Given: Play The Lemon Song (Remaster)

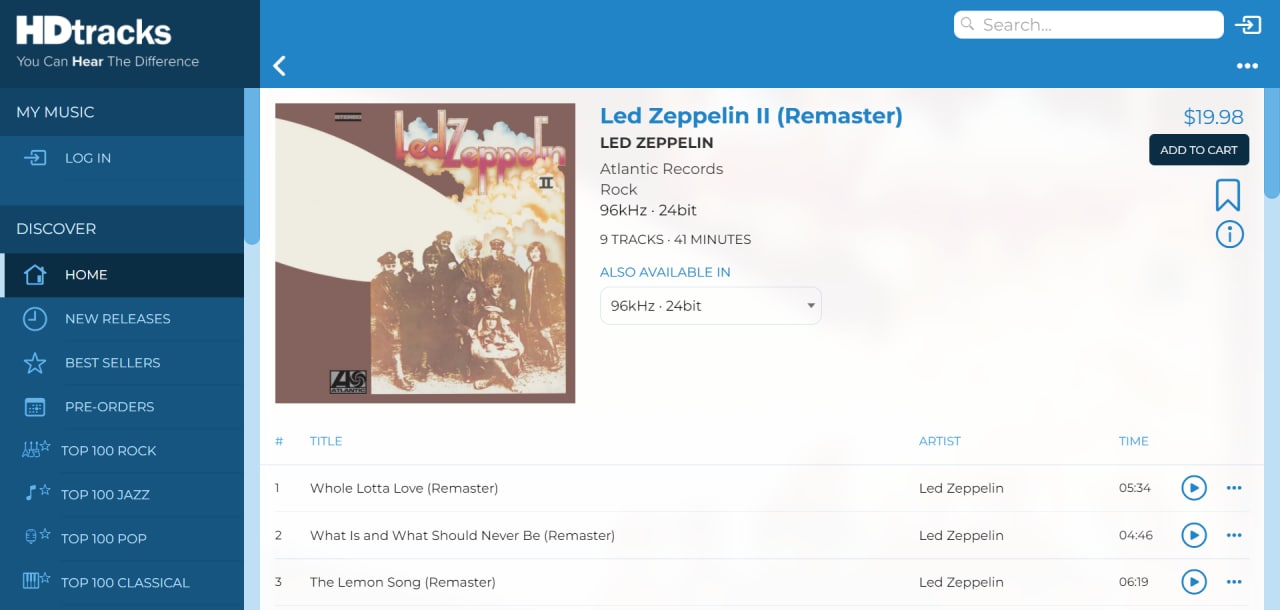Looking at the screenshot, I should 1194,582.
